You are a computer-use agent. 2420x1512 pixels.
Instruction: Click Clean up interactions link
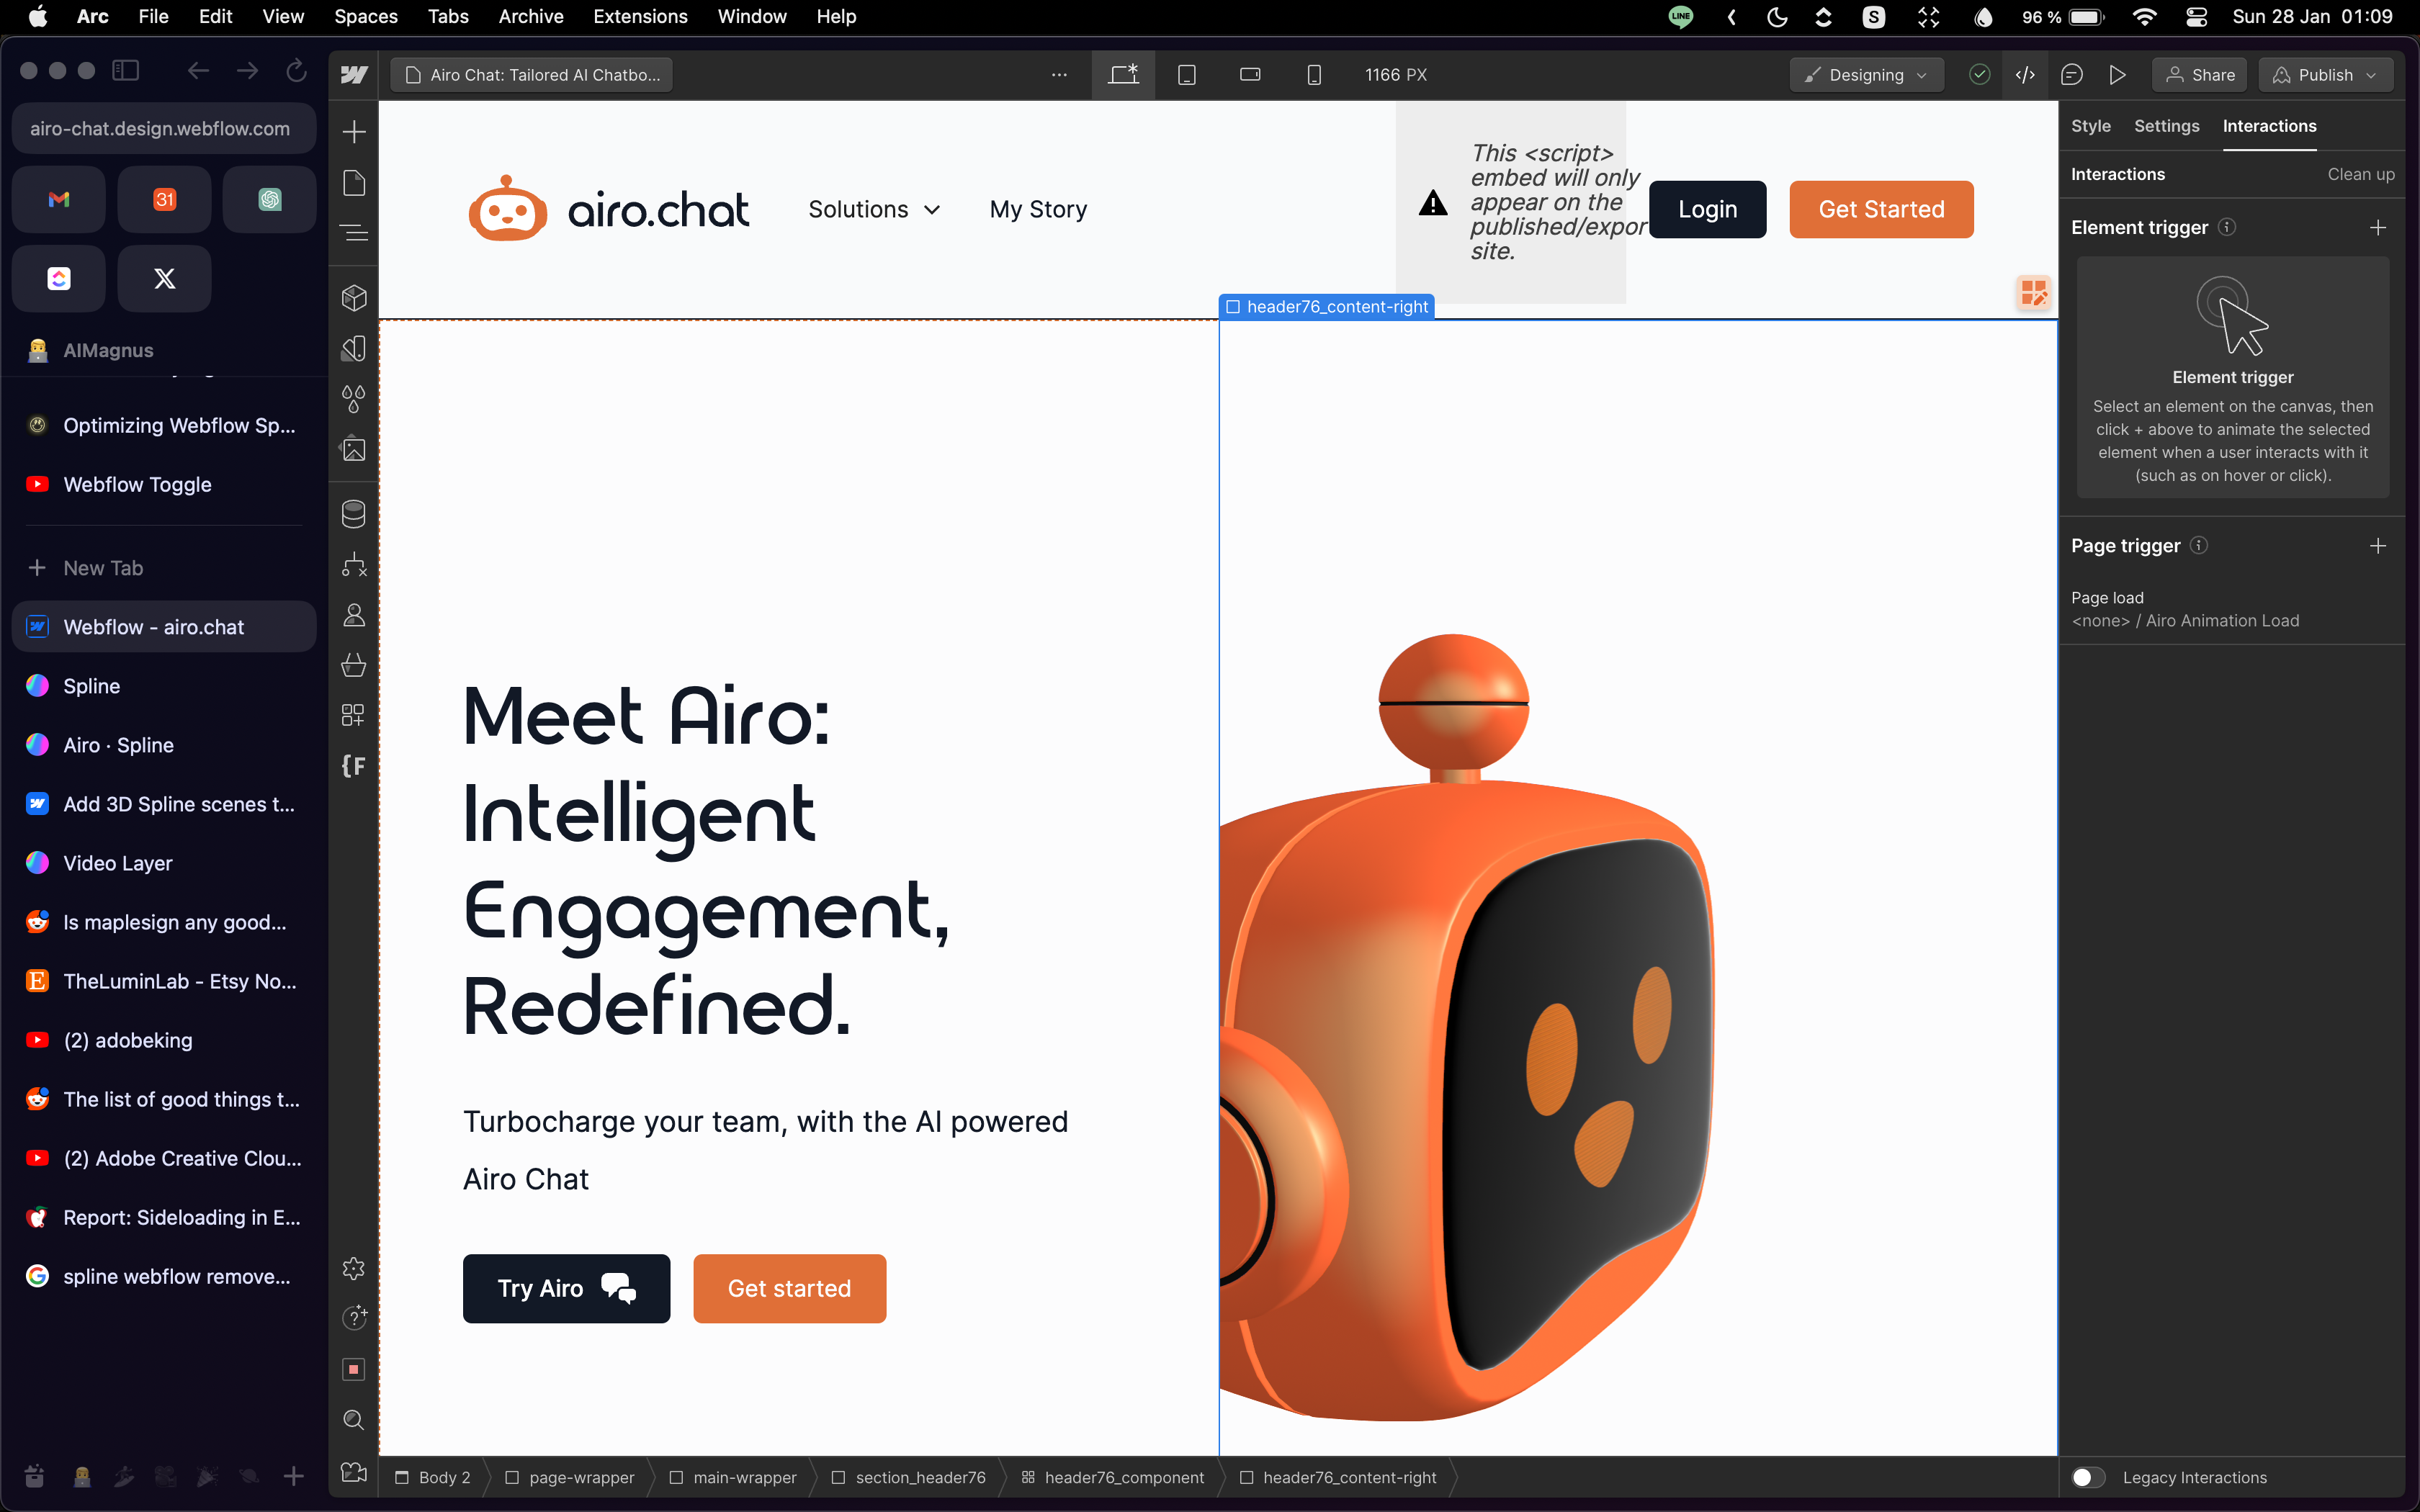tap(2360, 174)
